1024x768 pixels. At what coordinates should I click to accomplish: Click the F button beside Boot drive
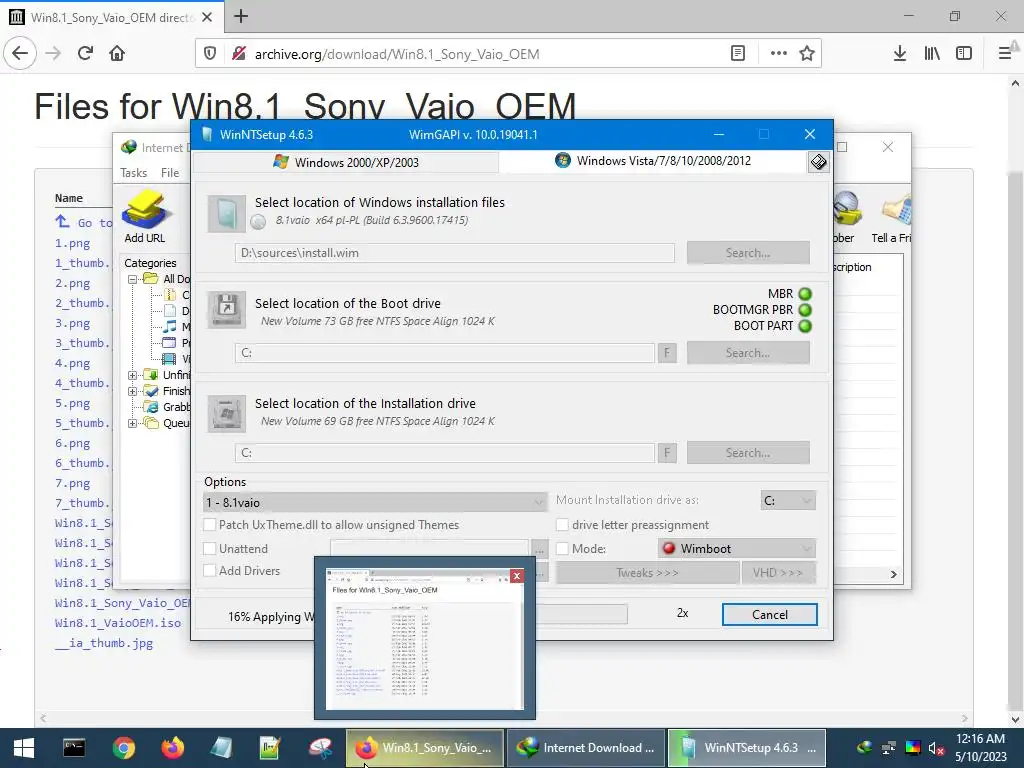coord(667,353)
